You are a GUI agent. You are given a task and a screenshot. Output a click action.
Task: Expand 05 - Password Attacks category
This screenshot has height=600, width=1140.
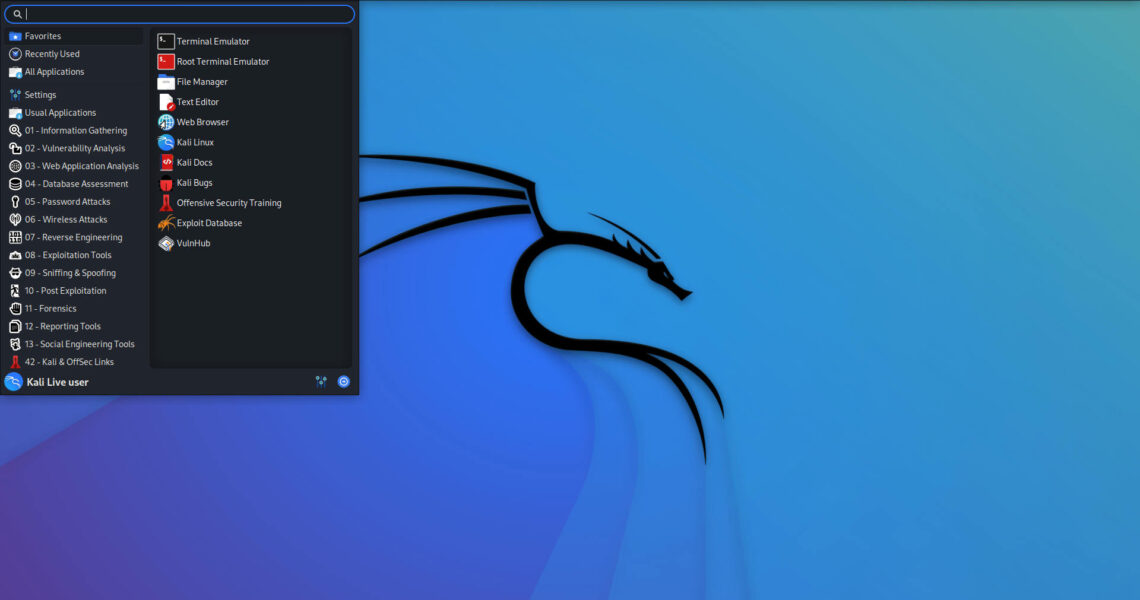67,202
